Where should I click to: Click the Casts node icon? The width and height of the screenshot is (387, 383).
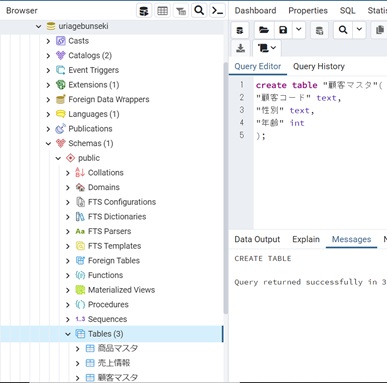[61, 41]
